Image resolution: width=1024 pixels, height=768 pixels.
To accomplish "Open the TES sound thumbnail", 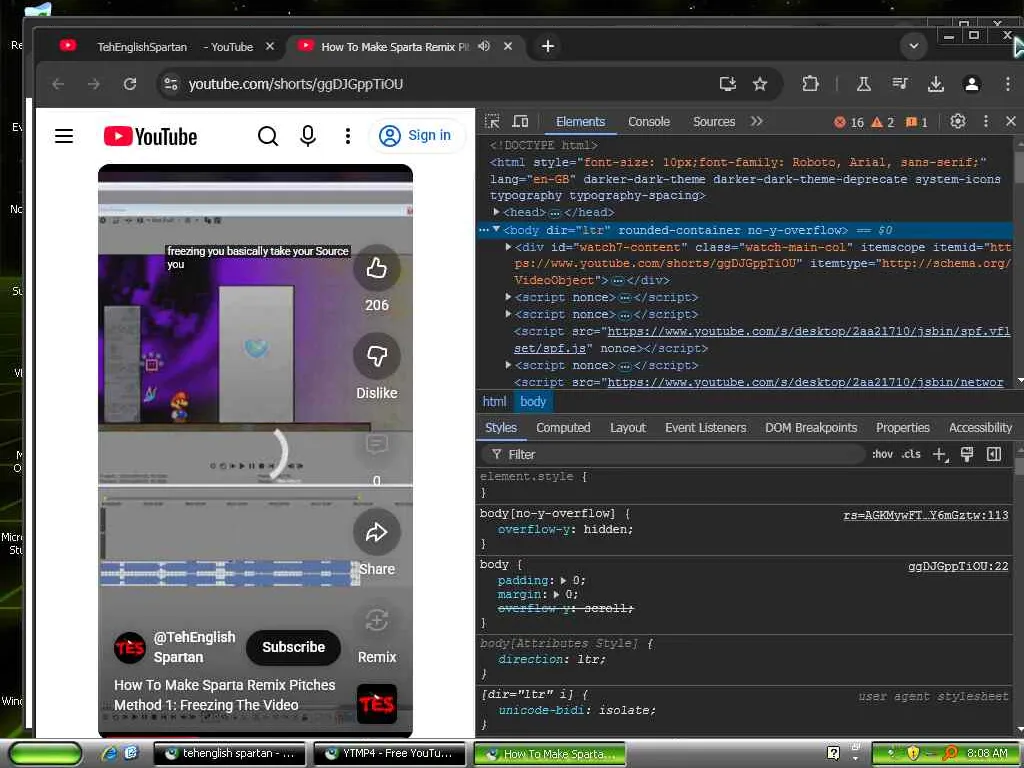I will tap(377, 703).
